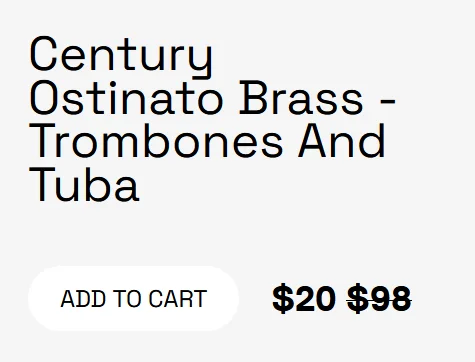Click the word Tuba in title
This screenshot has width=475, height=362.
84,184
